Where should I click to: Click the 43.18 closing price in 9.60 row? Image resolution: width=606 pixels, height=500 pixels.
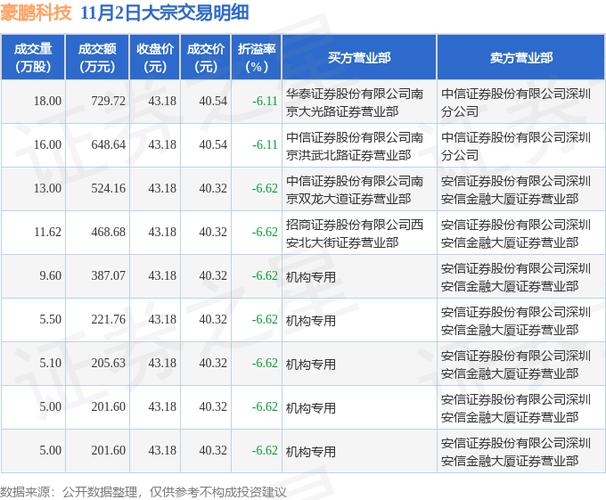pyautogui.click(x=162, y=276)
